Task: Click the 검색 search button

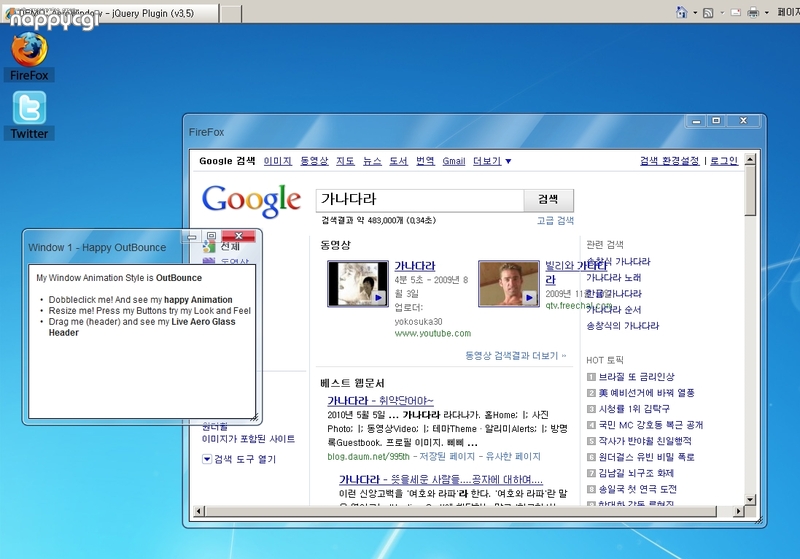Action: tap(548, 199)
